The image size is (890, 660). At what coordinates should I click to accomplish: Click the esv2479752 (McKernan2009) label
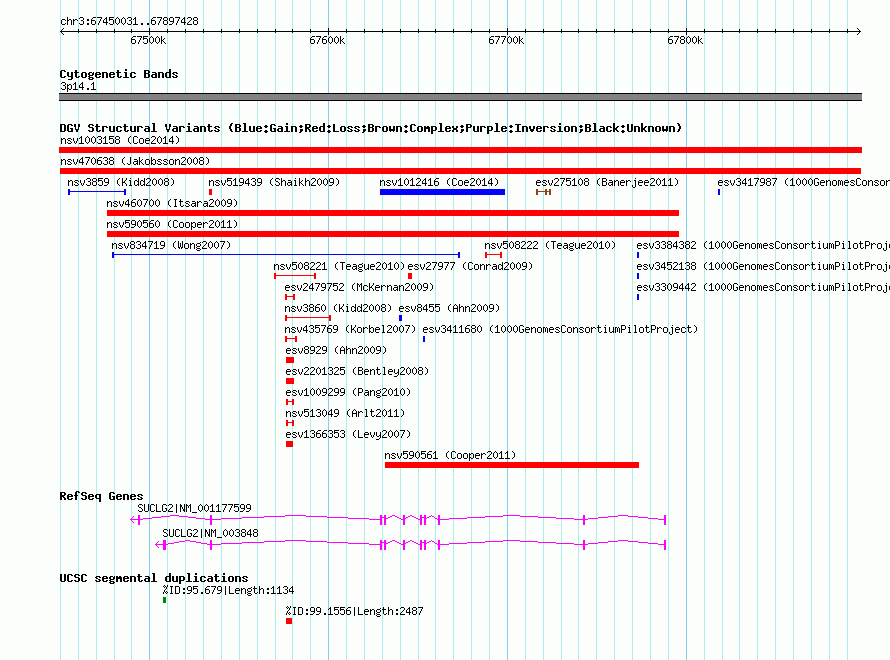click(x=359, y=287)
